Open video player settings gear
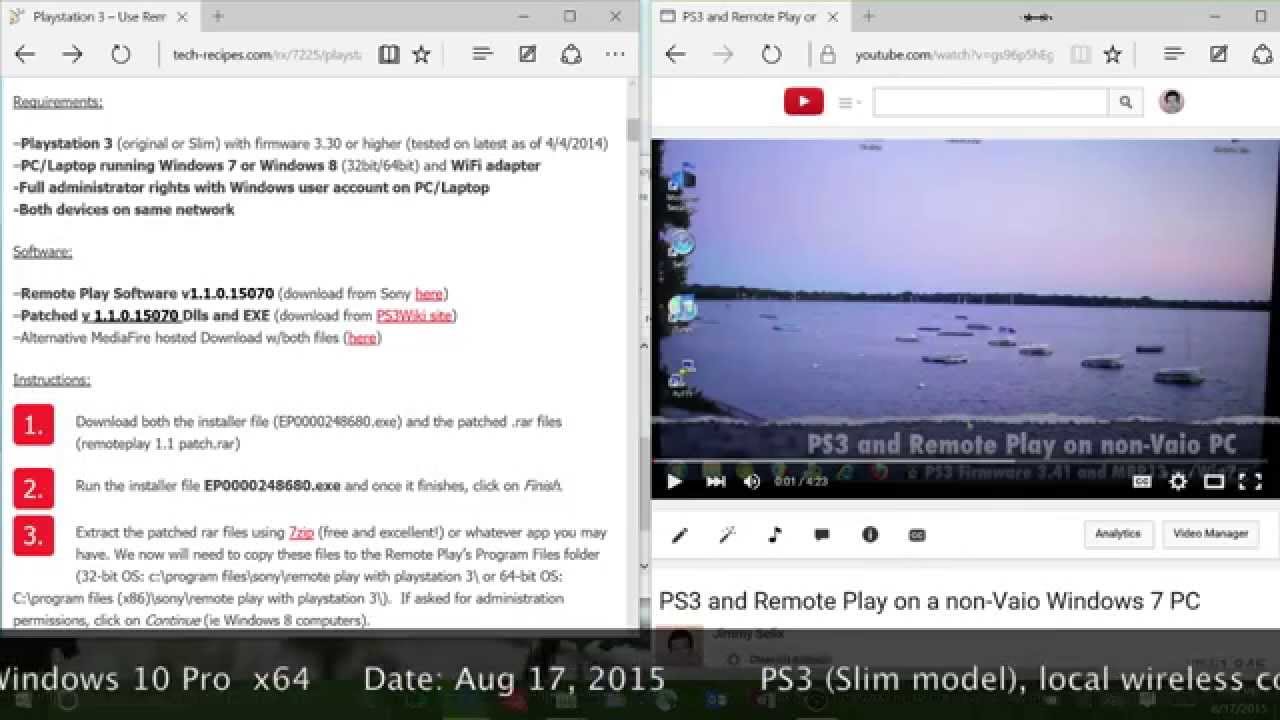Screen dimensions: 1280x720 tap(1178, 481)
